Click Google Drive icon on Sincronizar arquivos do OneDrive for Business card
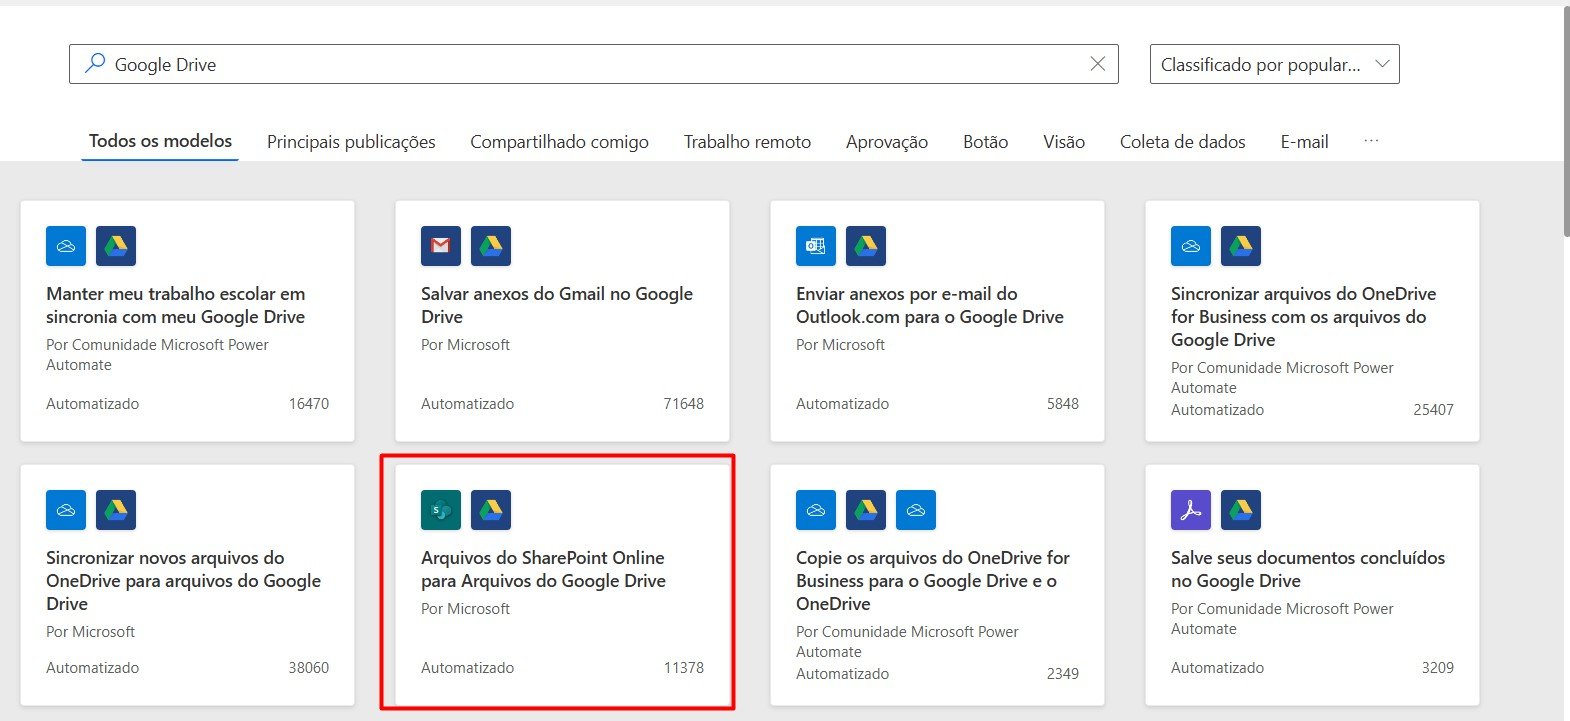Screen dimensions: 1570x721 click(1241, 246)
